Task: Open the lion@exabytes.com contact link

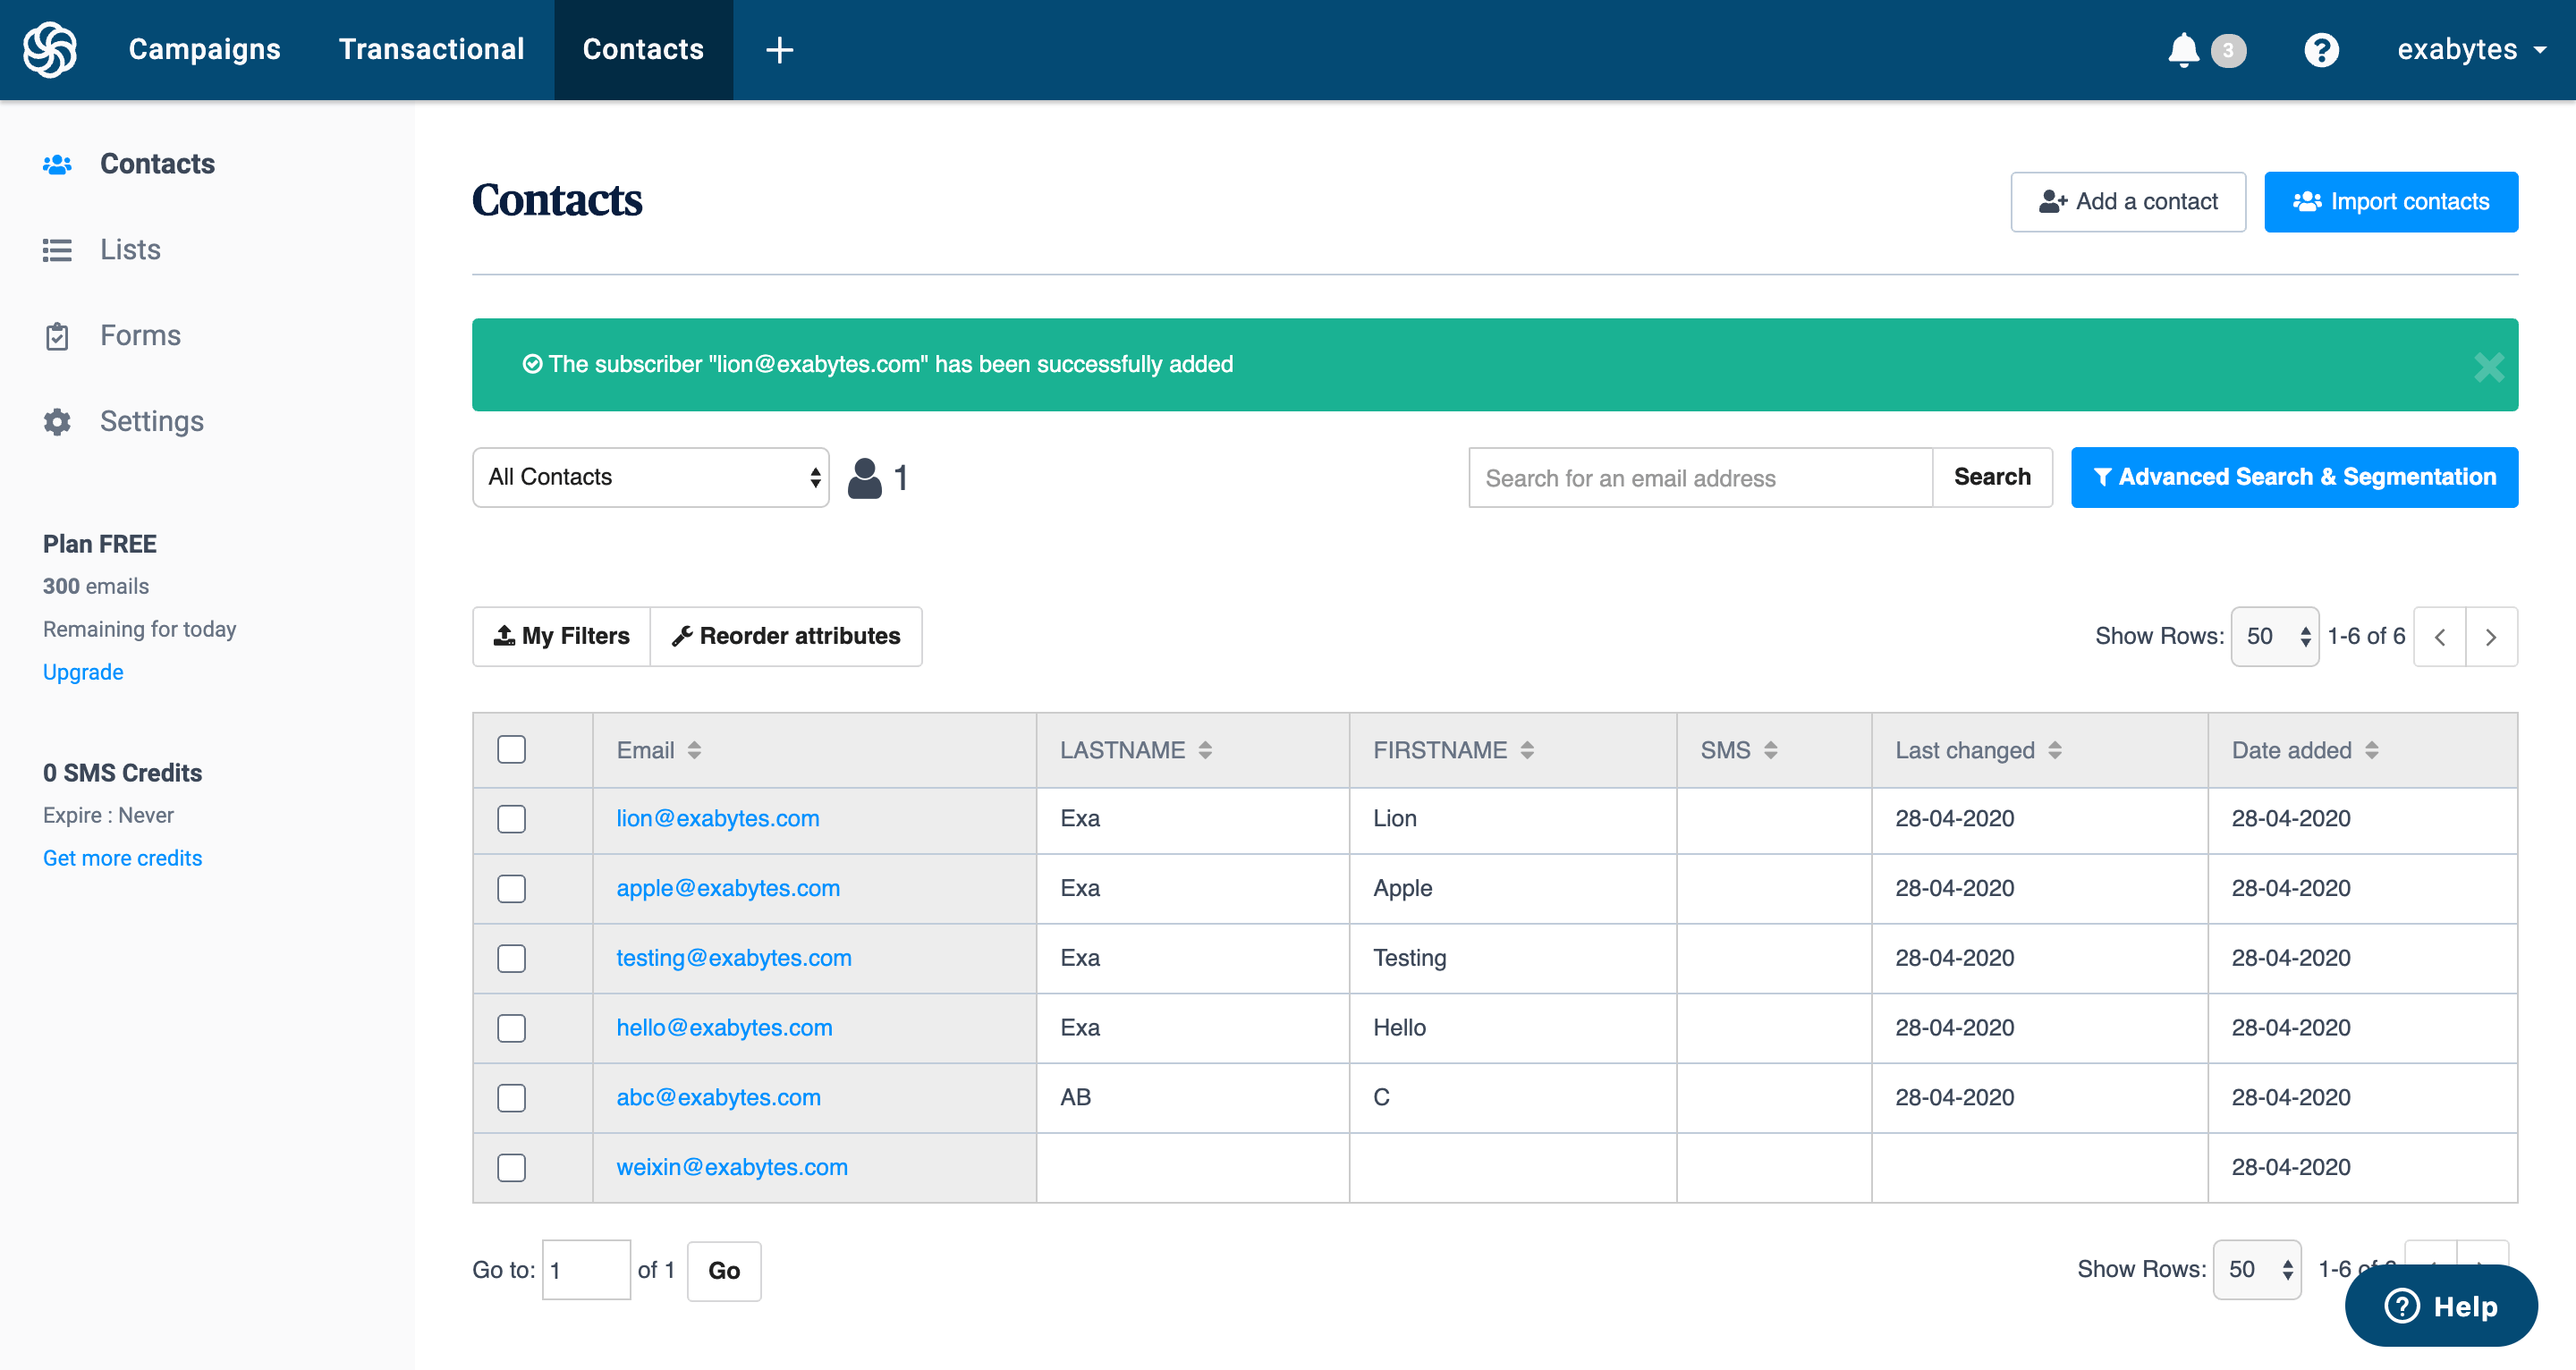Action: click(717, 819)
